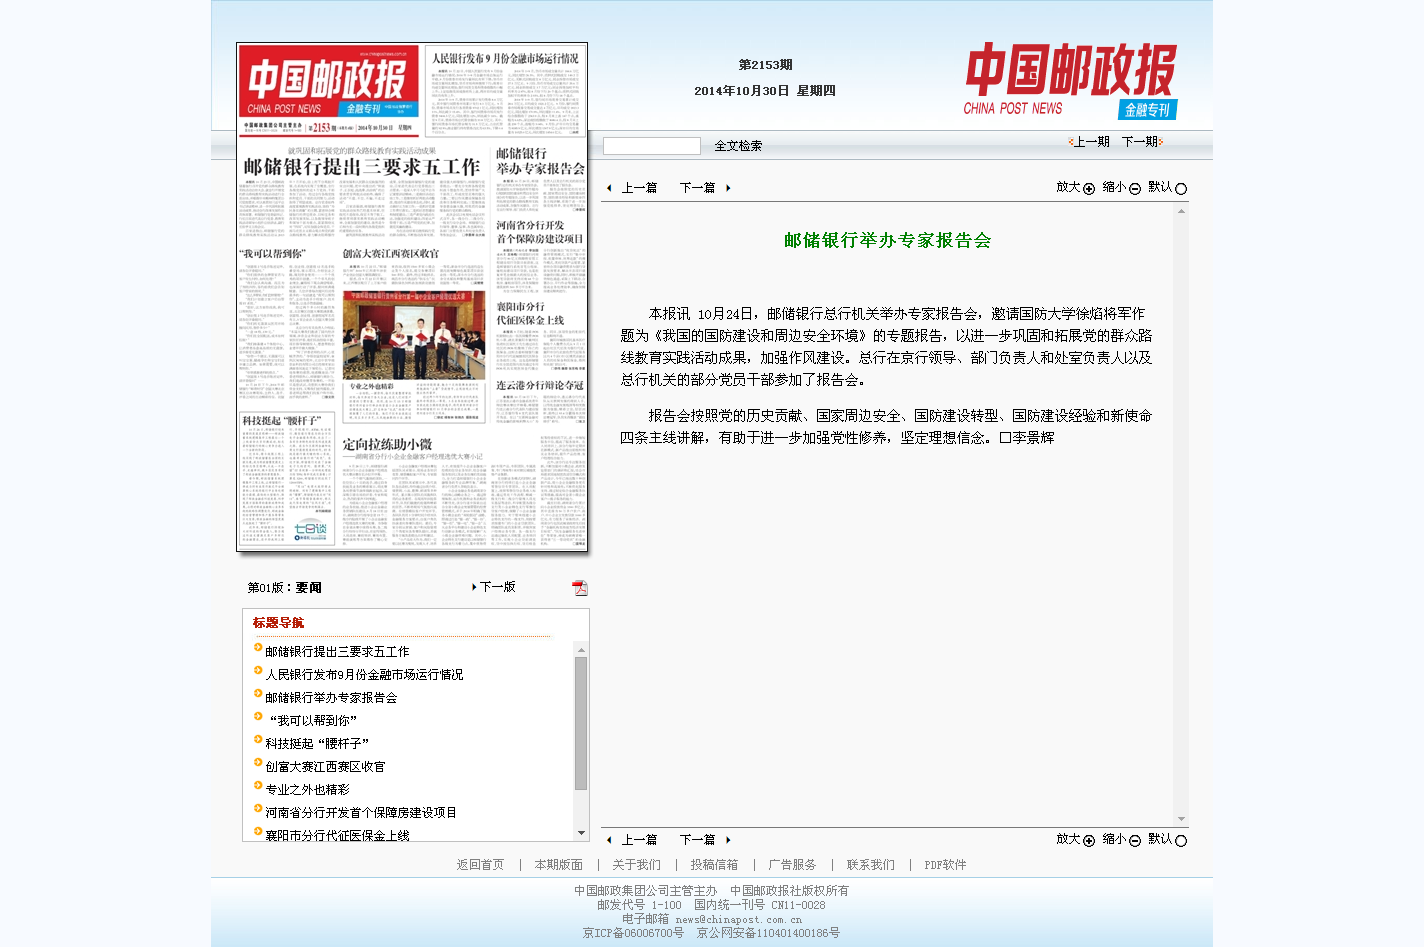1424x947 pixels.
Task: Click inside the full-text search input box
Action: click(x=652, y=145)
